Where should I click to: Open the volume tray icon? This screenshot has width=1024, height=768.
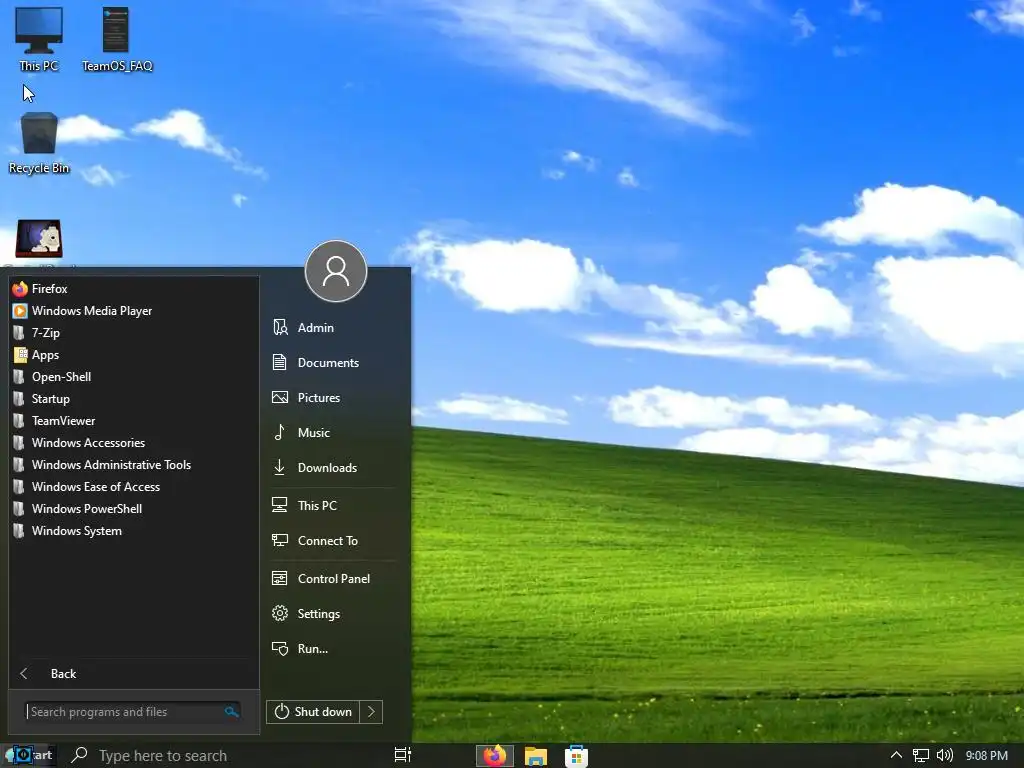click(x=944, y=756)
